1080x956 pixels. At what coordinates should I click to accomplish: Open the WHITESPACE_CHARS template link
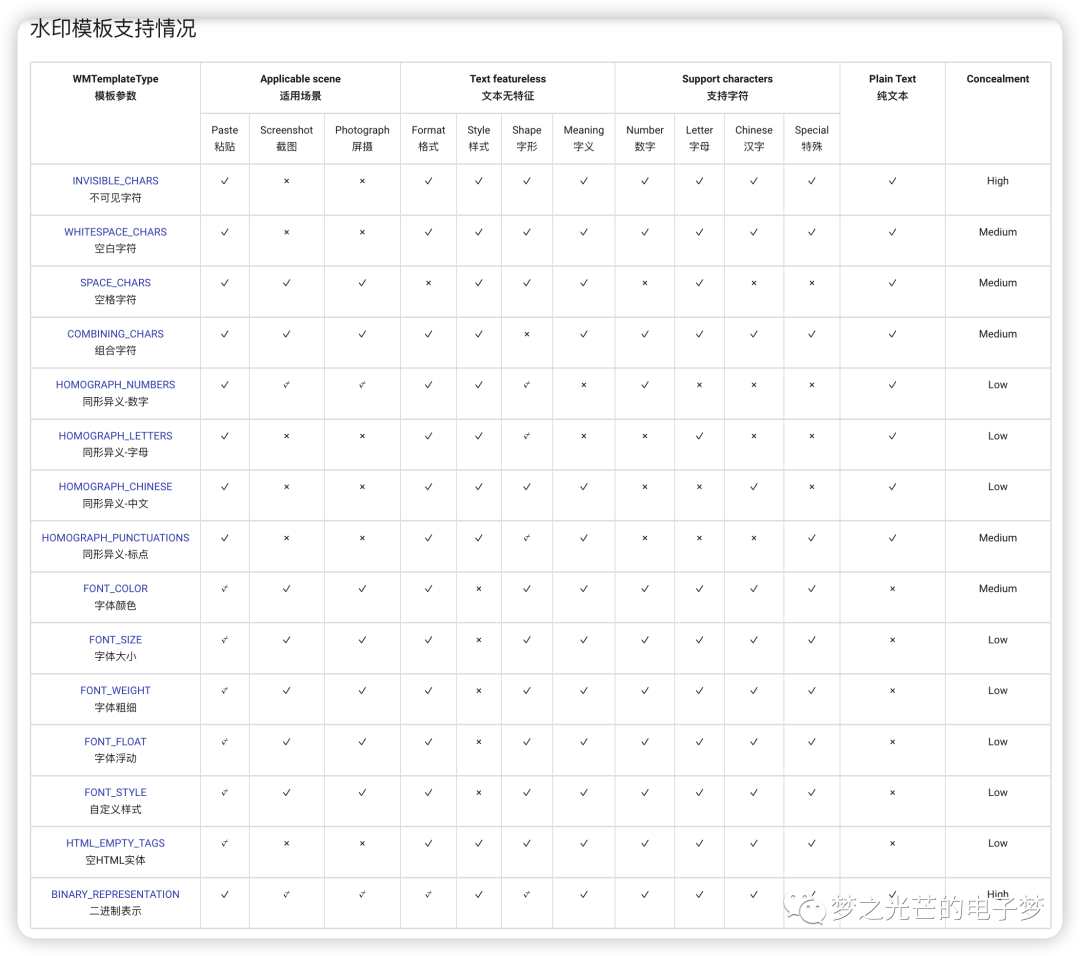(x=115, y=232)
